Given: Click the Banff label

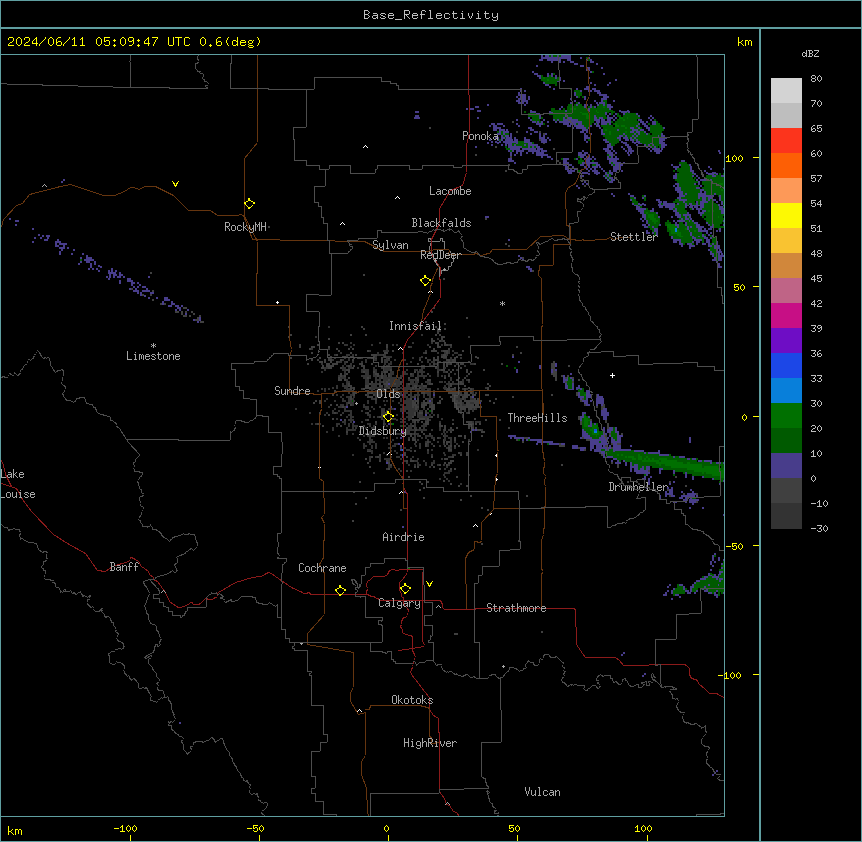Looking at the screenshot, I should (x=124, y=567).
